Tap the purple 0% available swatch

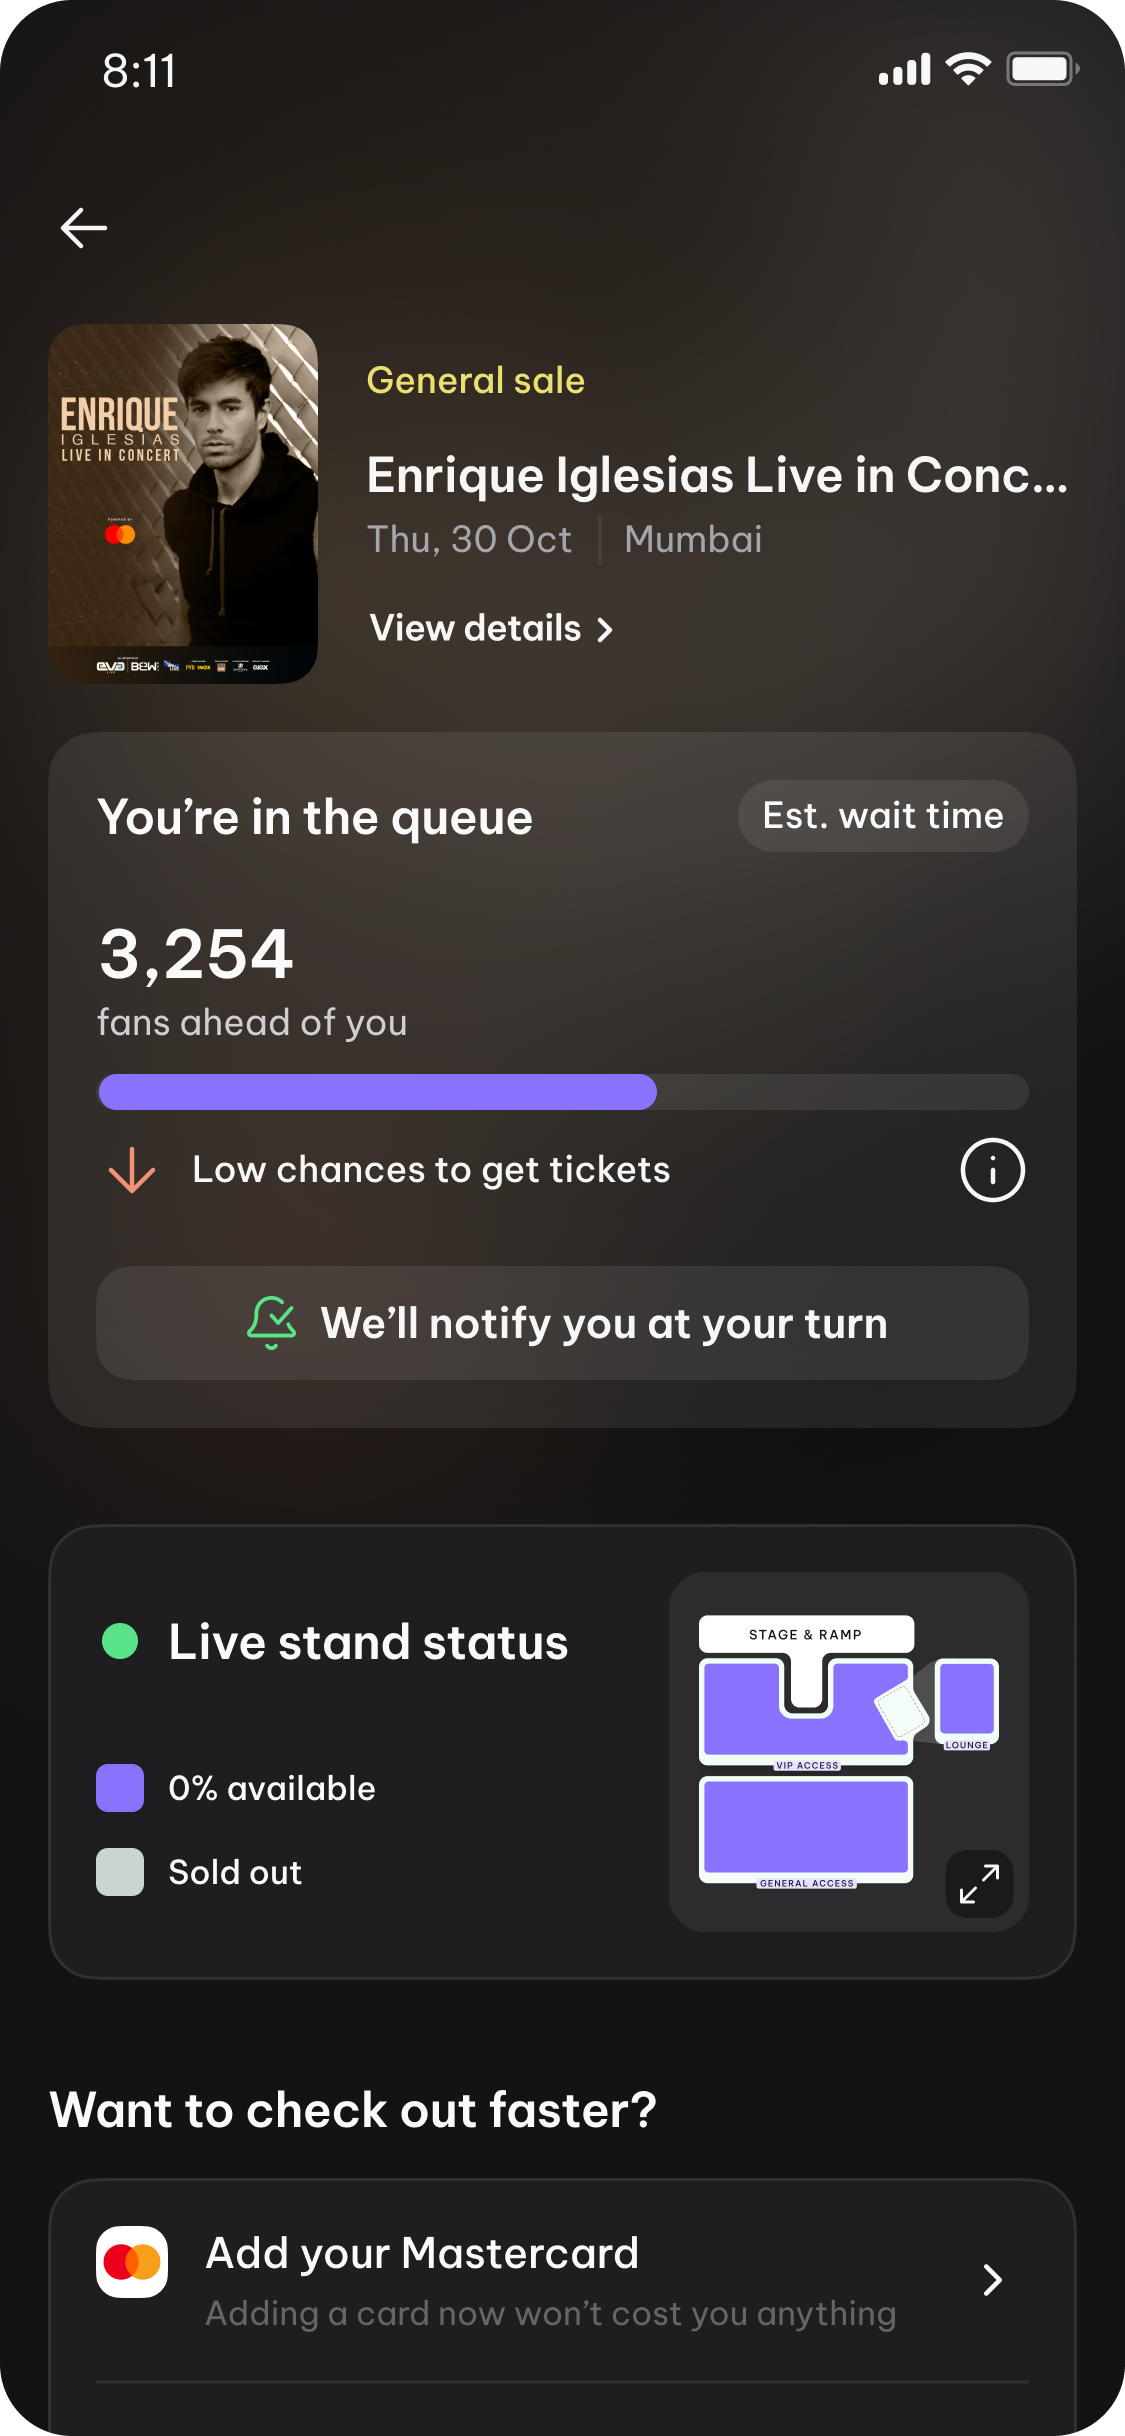[120, 1788]
